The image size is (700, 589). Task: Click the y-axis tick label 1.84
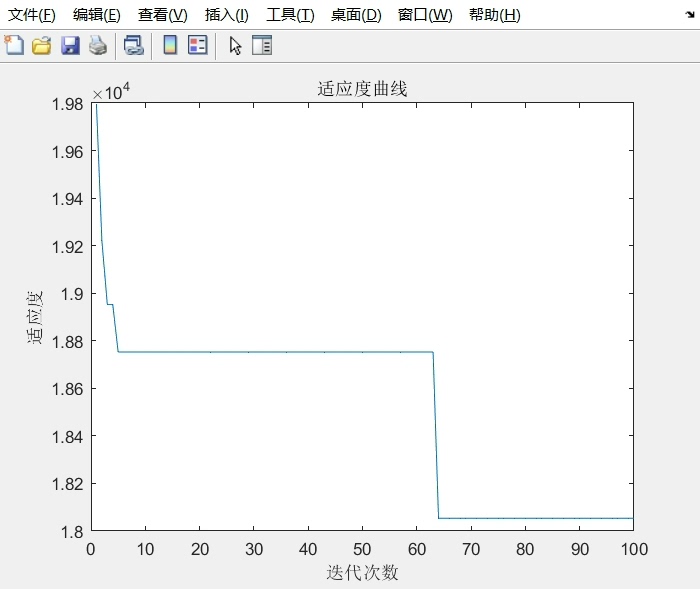(x=67, y=436)
